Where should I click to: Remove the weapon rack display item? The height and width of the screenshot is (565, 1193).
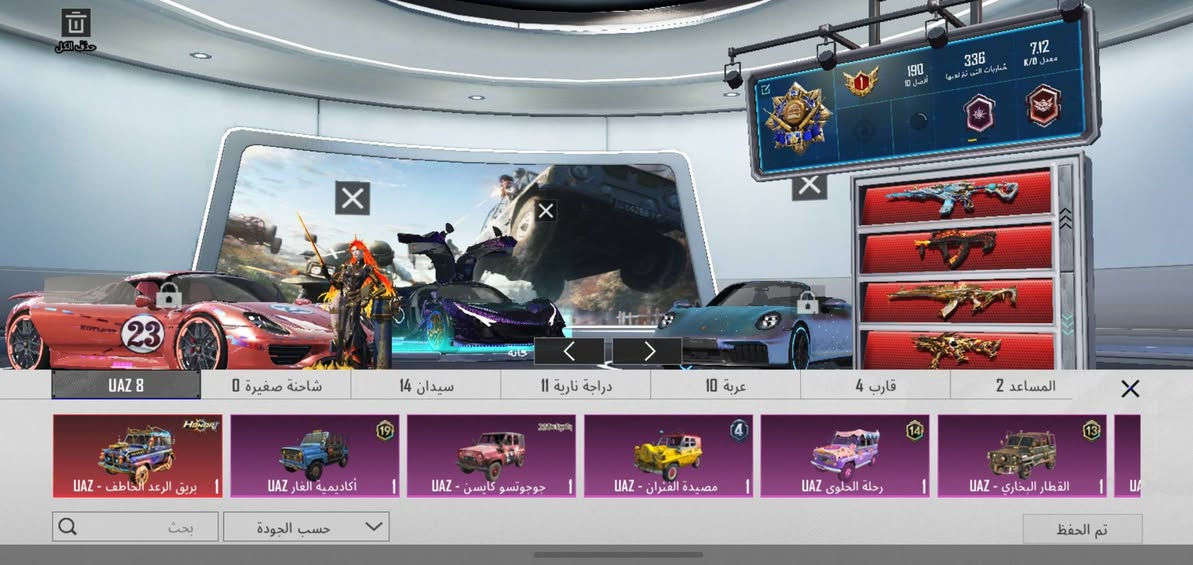810,185
